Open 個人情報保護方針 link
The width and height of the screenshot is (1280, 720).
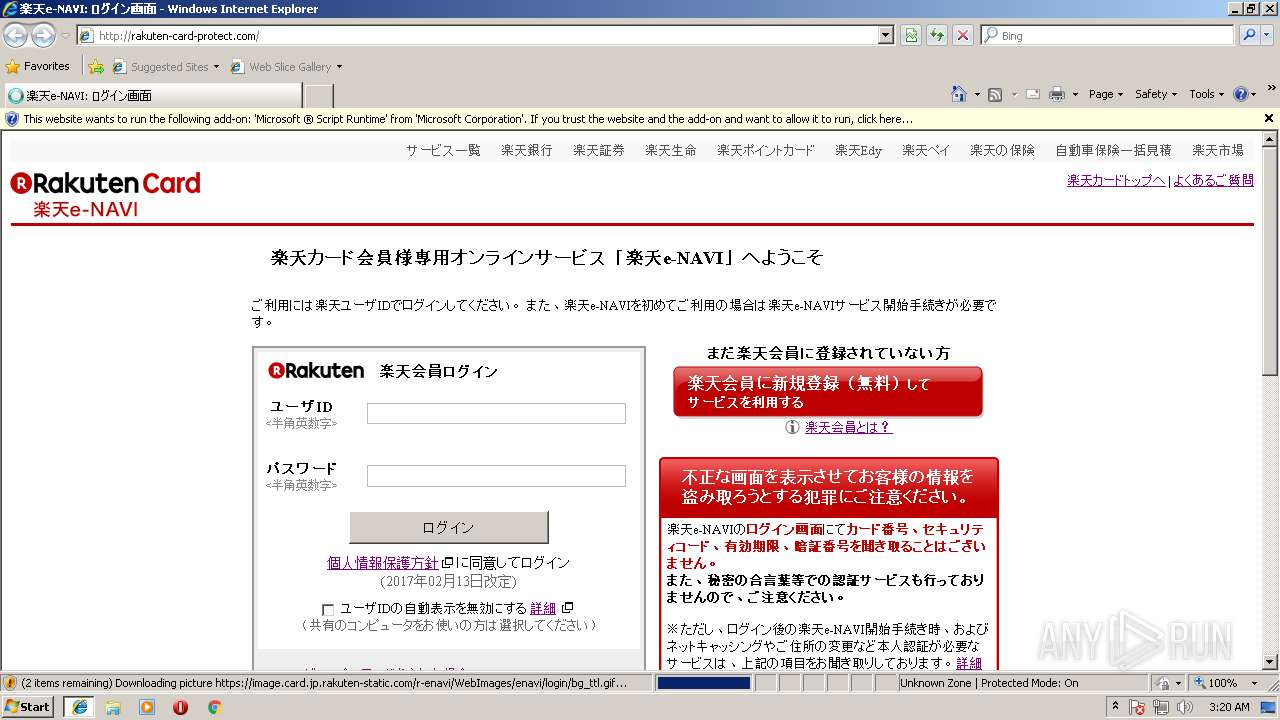point(383,563)
